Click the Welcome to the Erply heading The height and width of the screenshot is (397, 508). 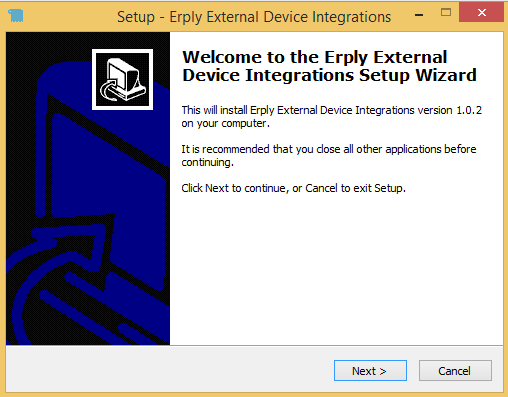329,66
